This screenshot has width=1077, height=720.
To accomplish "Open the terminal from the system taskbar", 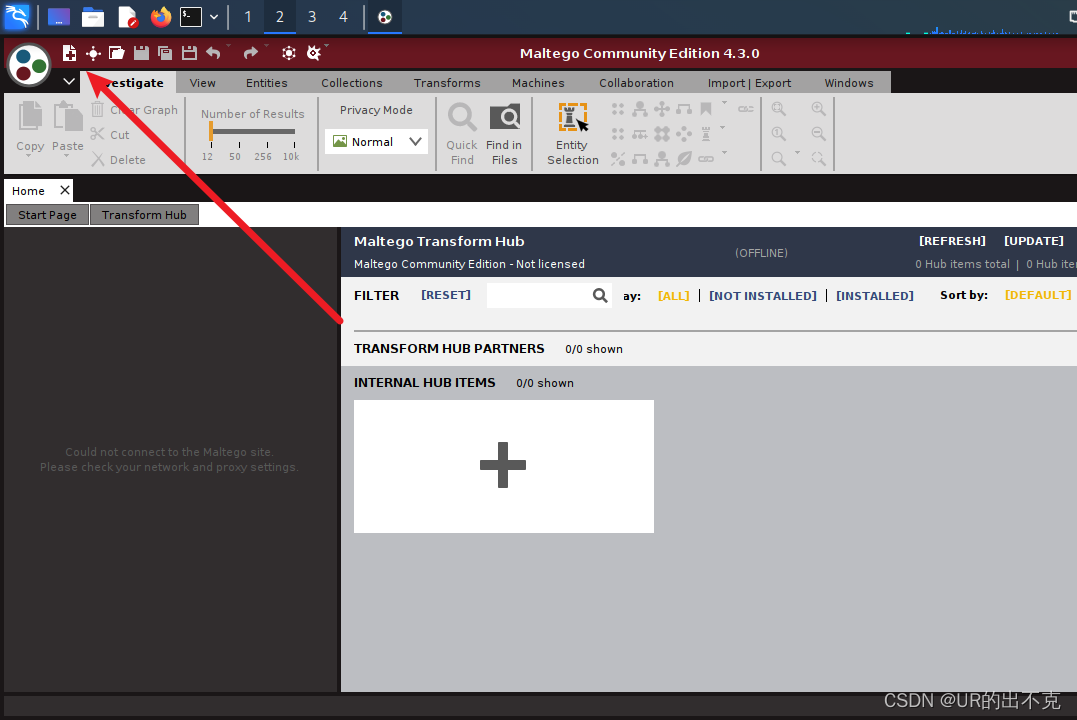I will pos(191,16).
